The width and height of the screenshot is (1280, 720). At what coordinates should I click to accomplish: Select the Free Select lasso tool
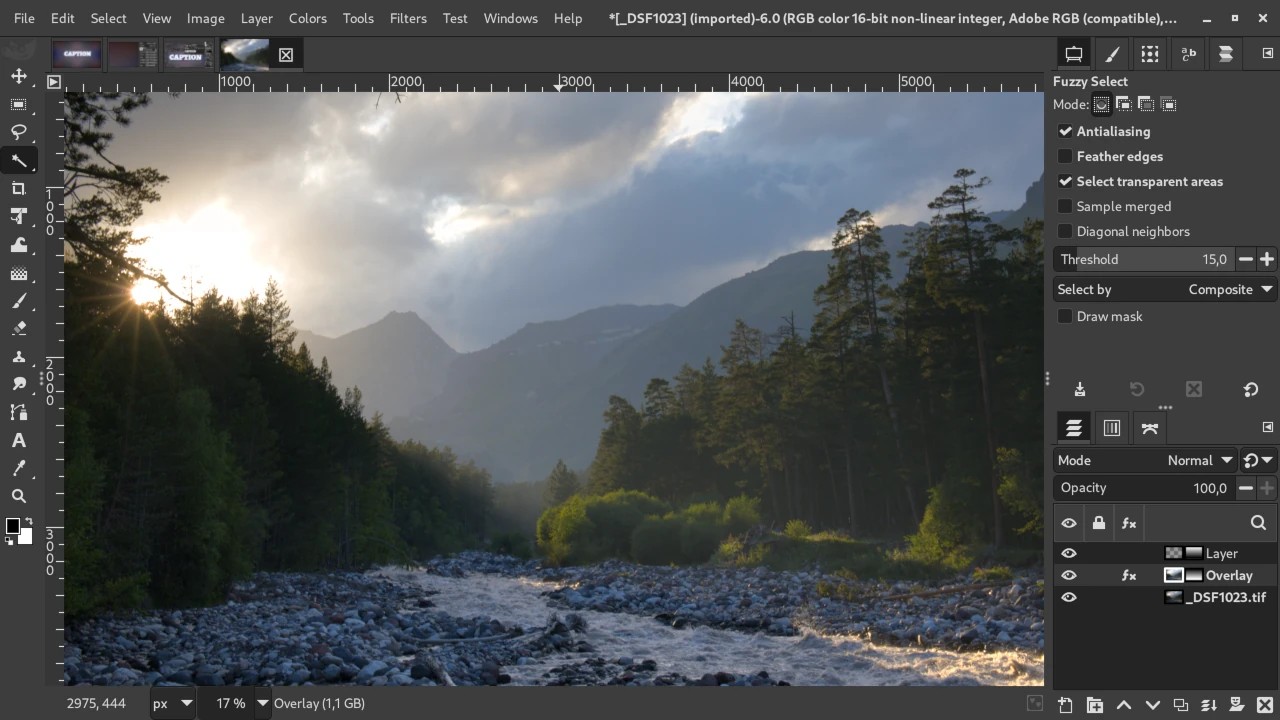point(18,132)
